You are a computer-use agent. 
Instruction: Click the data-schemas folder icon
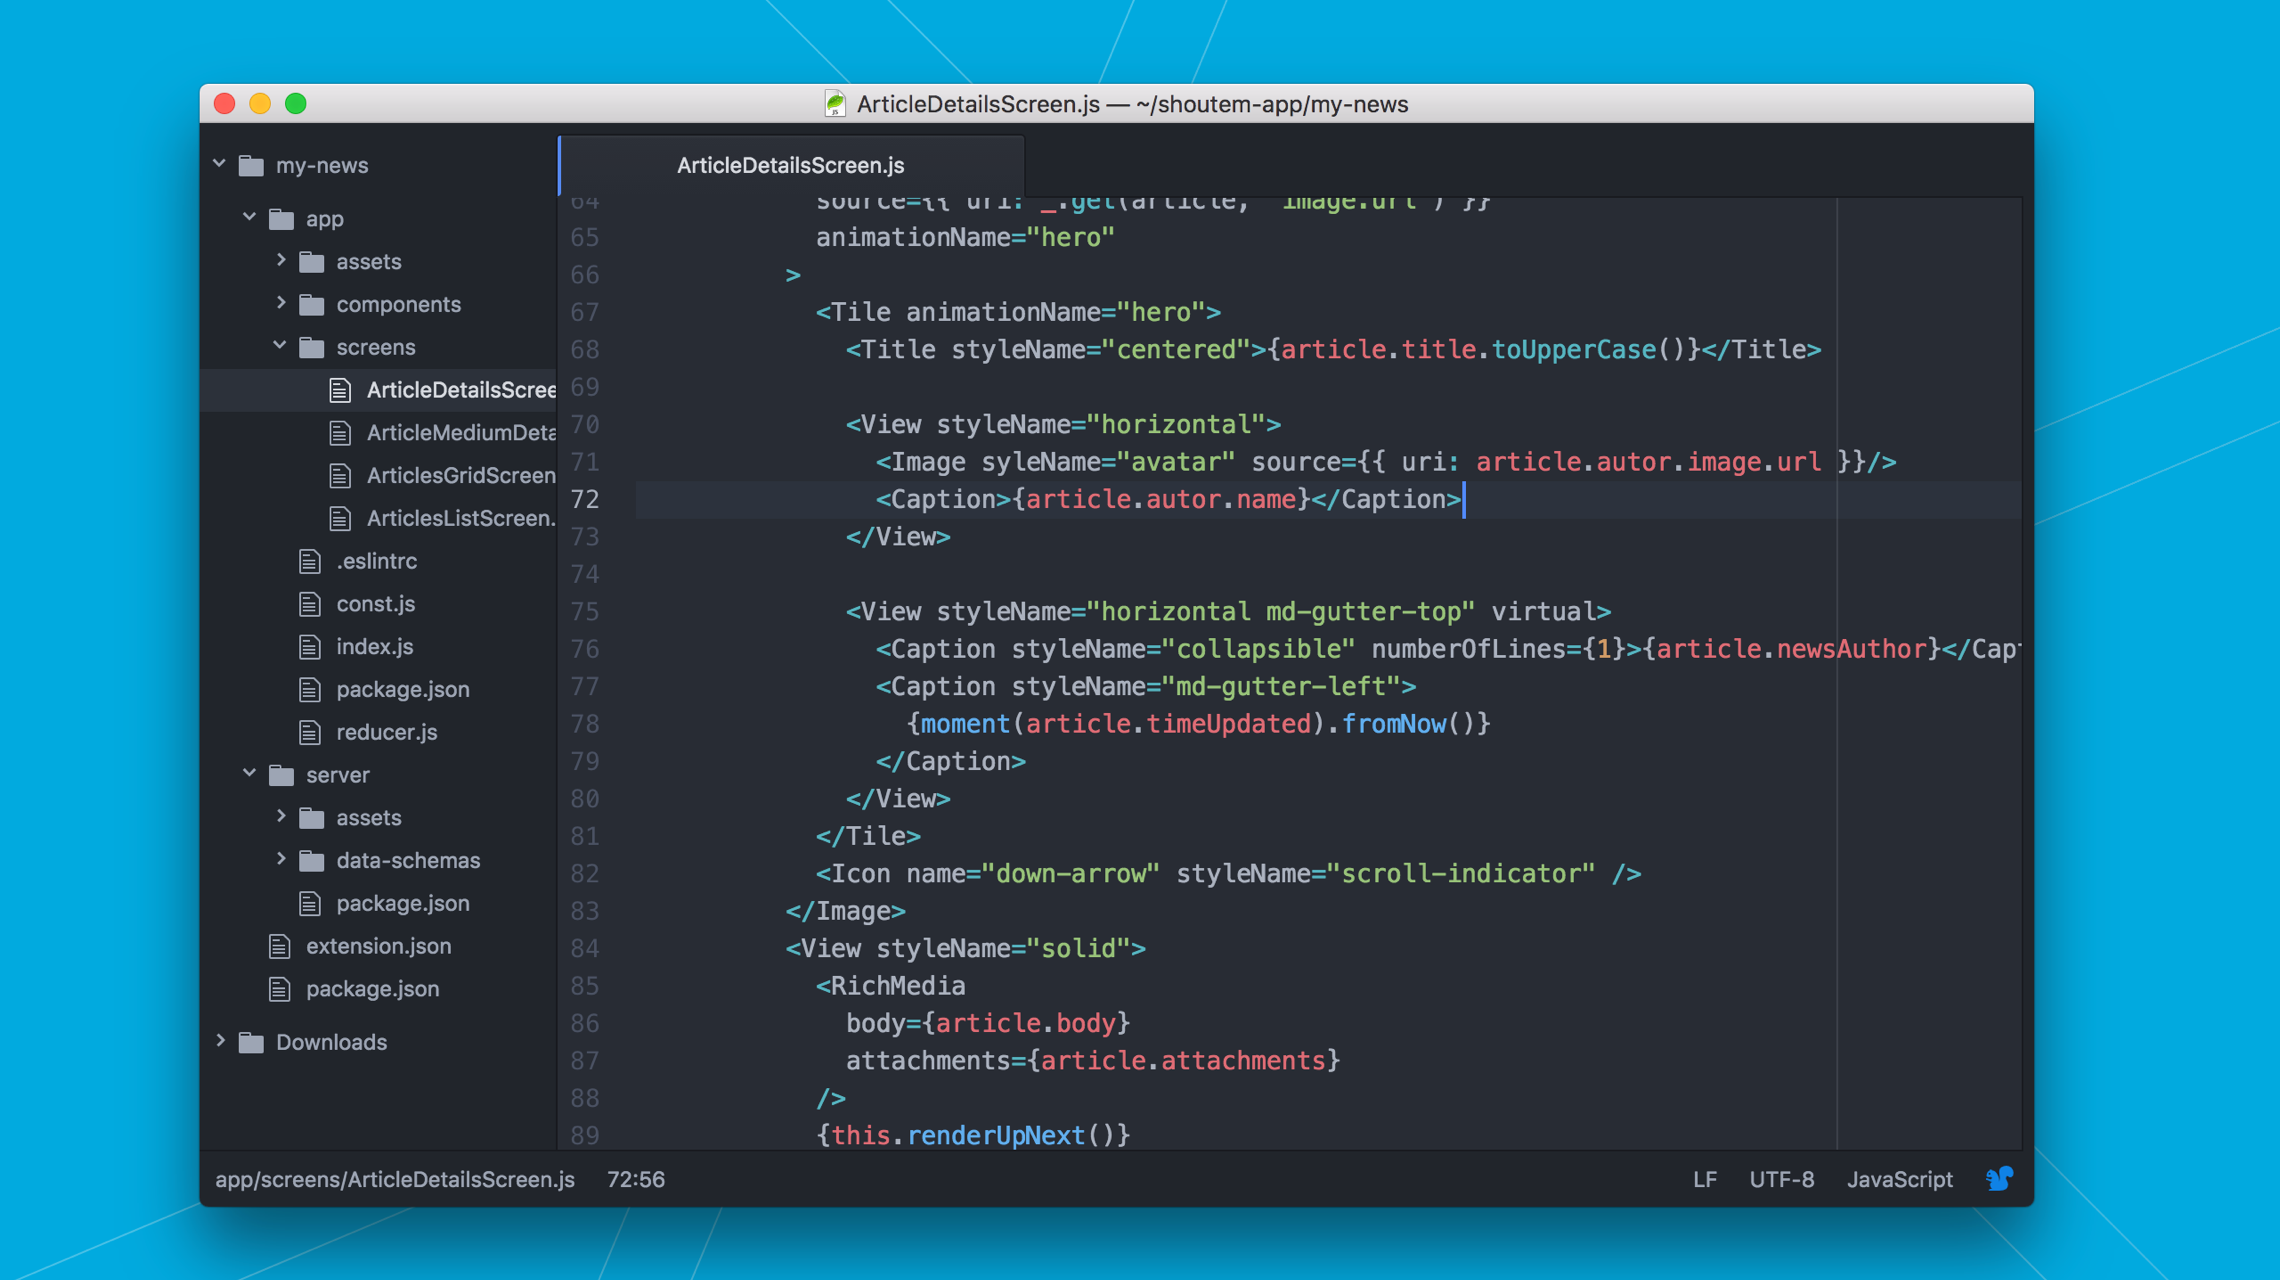(313, 861)
